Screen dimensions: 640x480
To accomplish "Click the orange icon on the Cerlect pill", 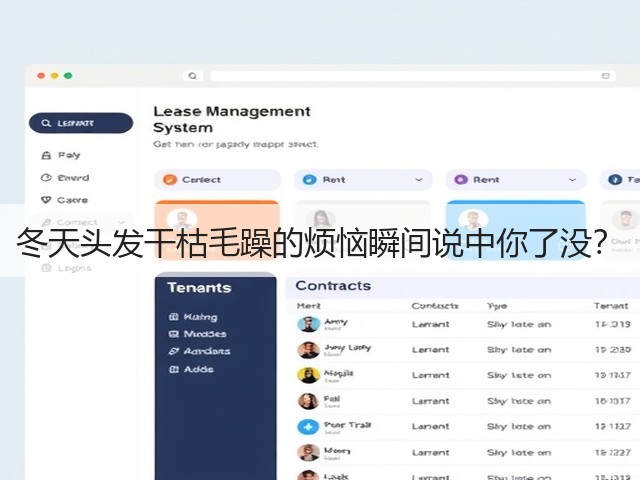I will 170,180.
